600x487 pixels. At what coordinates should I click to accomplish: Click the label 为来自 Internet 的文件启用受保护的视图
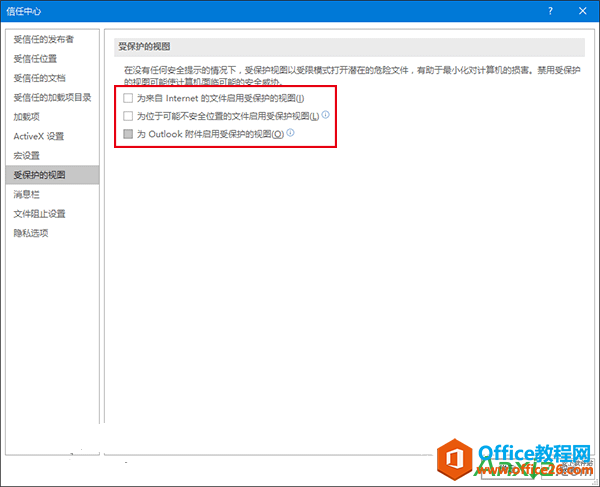[220, 98]
